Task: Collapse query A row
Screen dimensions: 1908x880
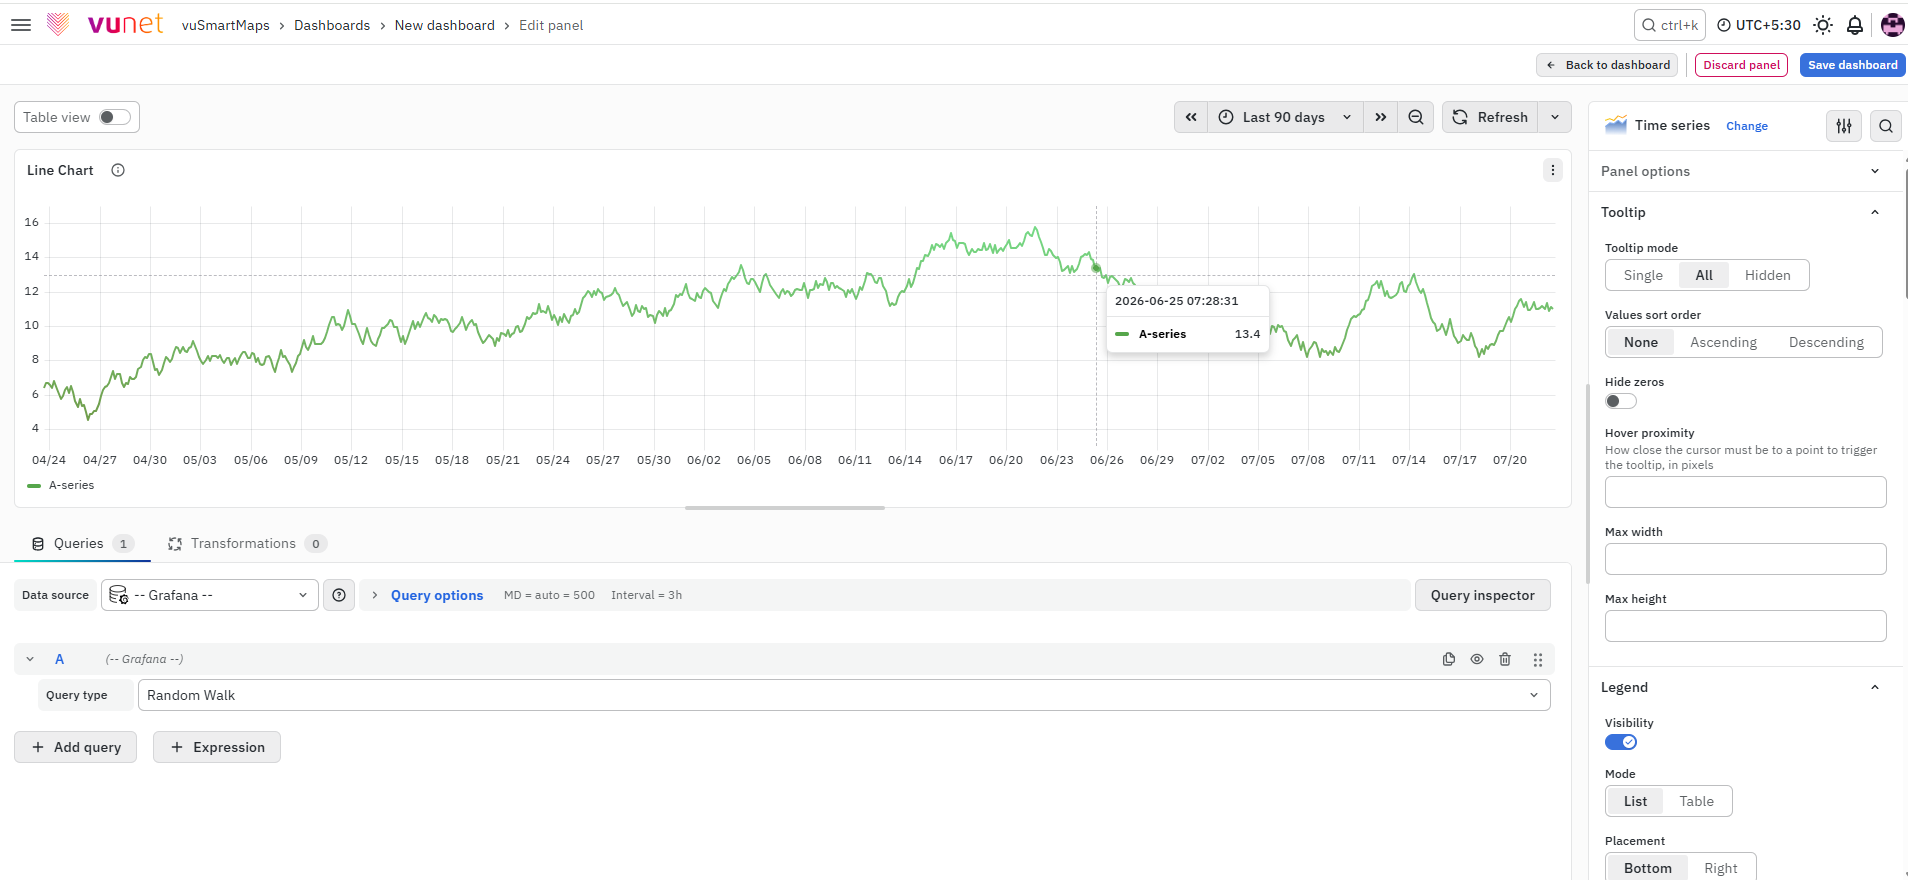Action: 30,659
